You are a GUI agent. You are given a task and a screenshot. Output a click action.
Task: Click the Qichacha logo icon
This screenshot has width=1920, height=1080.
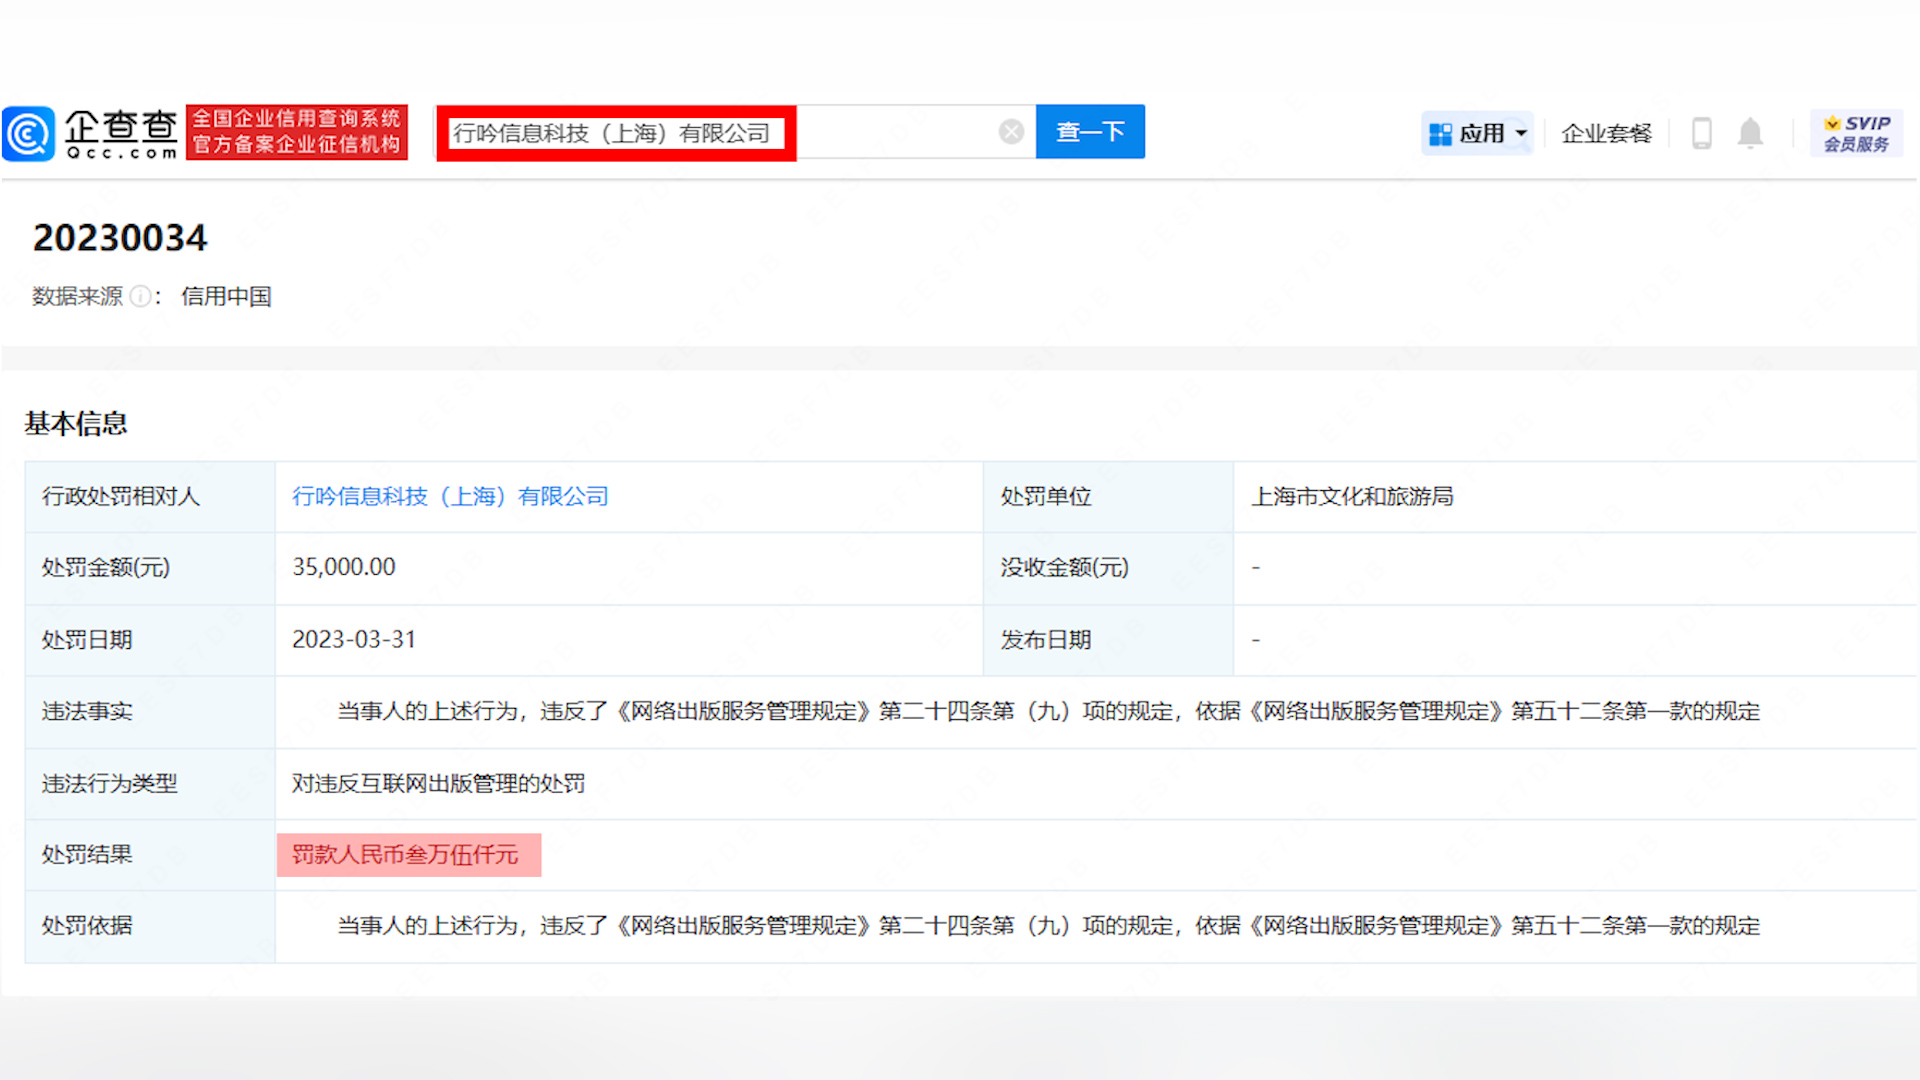(28, 133)
